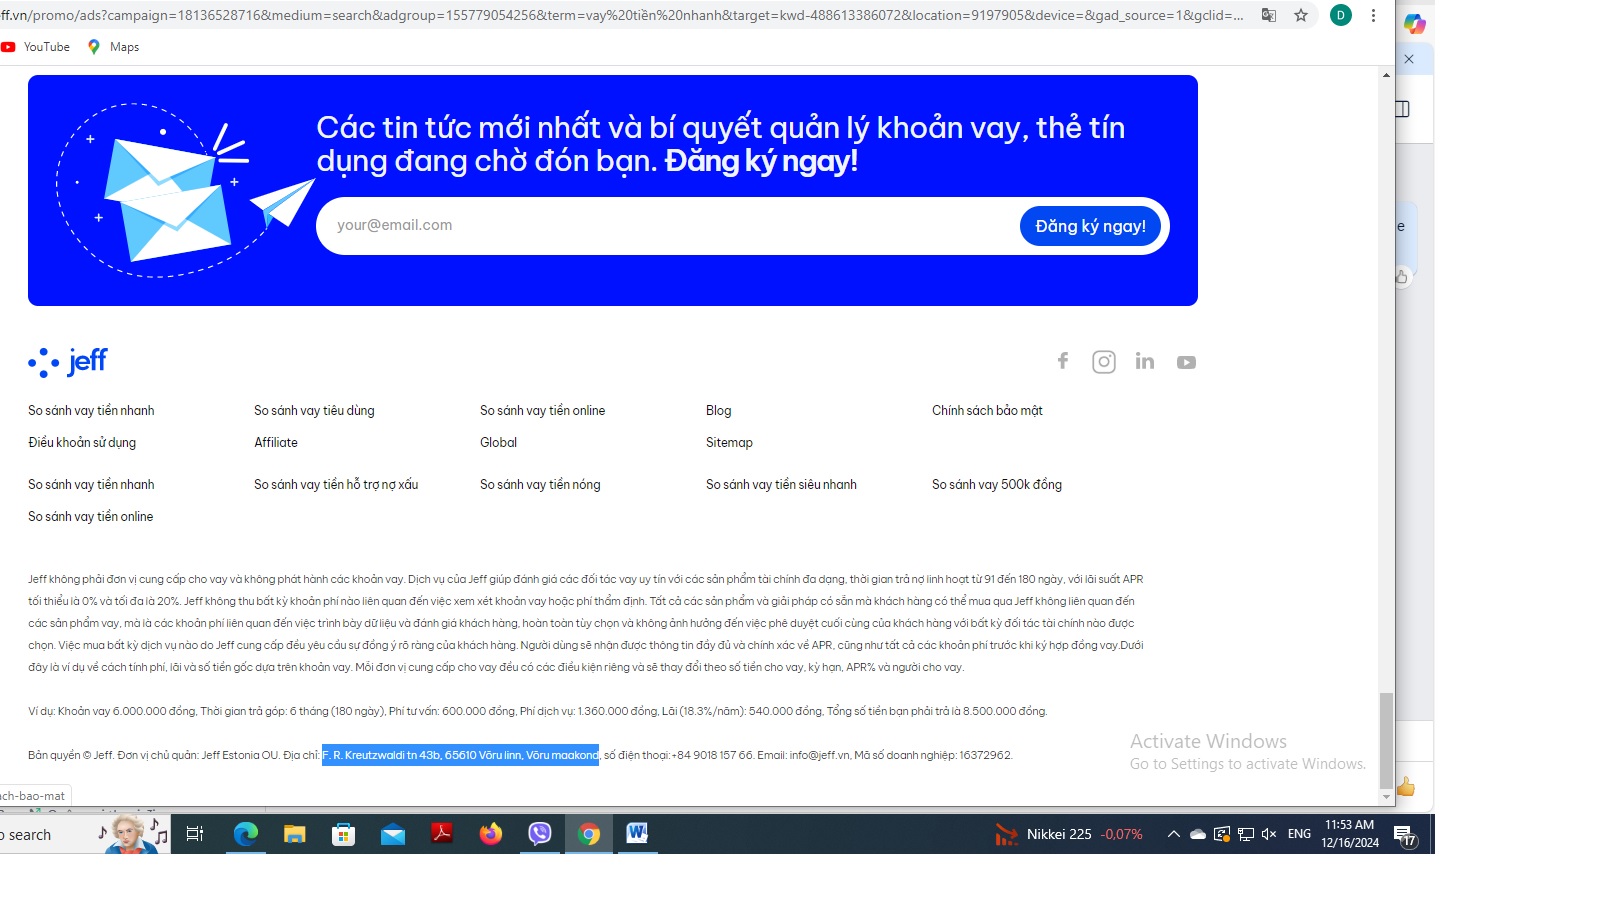Screen dimensions: 1600x900
Task: Open the 'Sitemap' footer link
Action: [729, 443]
